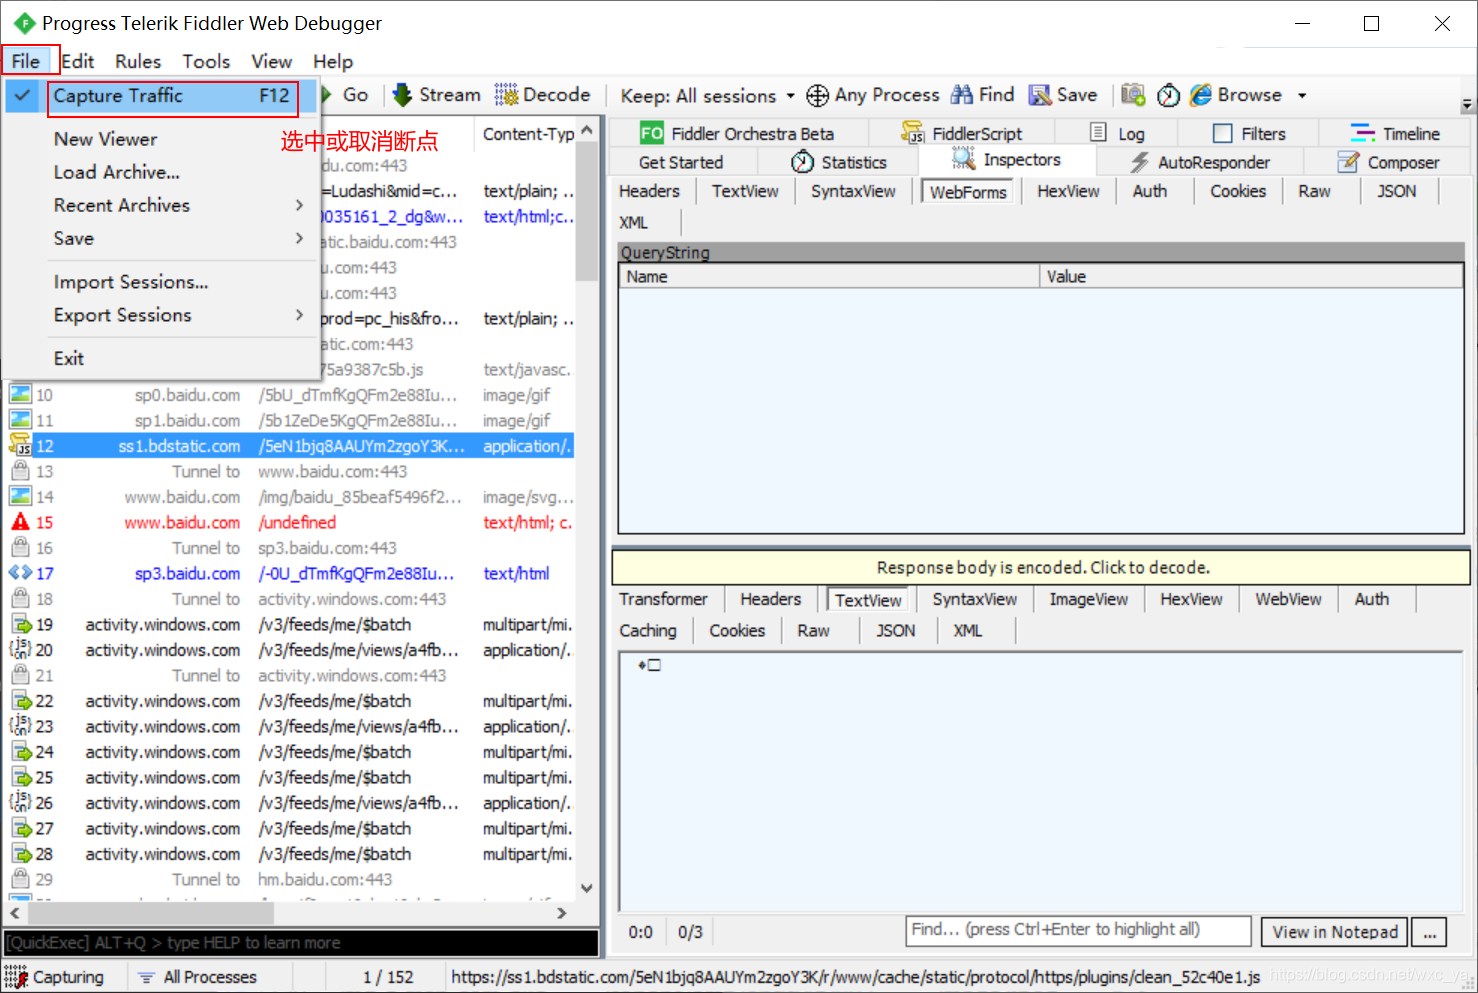The image size is (1478, 993).
Task: Click the Content-Type column header
Action: (x=528, y=134)
